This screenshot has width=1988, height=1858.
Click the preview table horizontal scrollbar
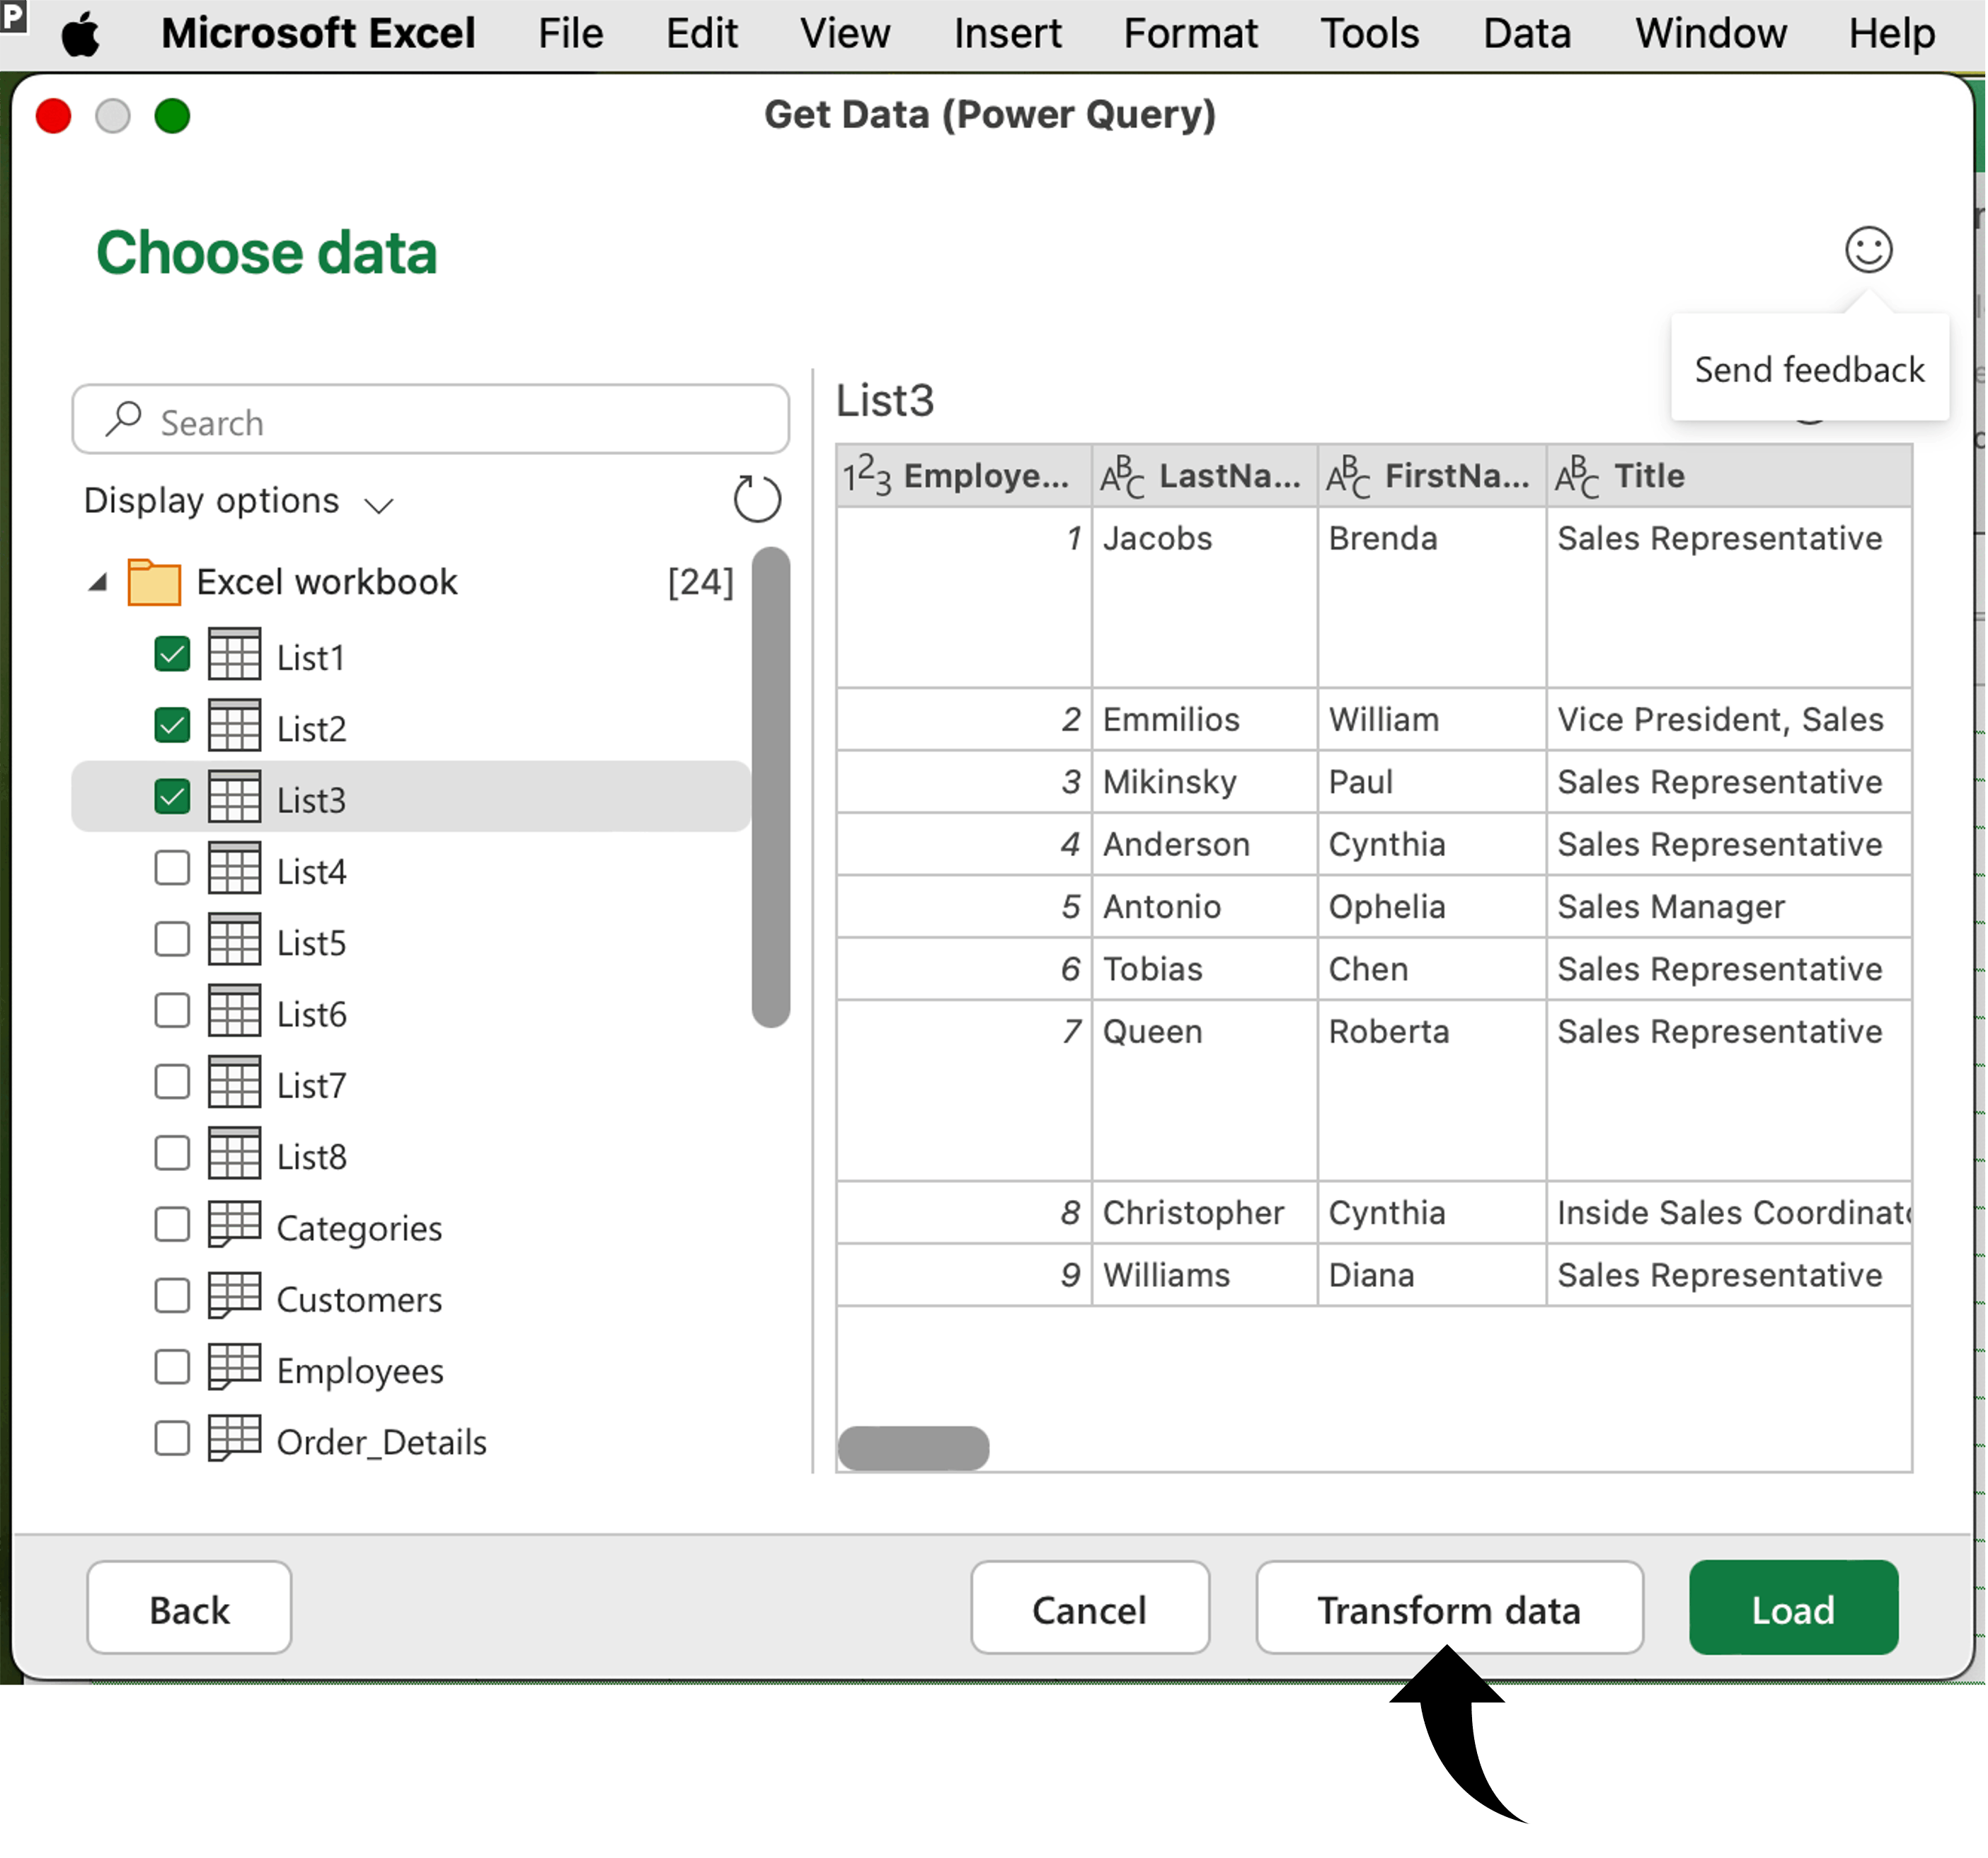coord(913,1448)
